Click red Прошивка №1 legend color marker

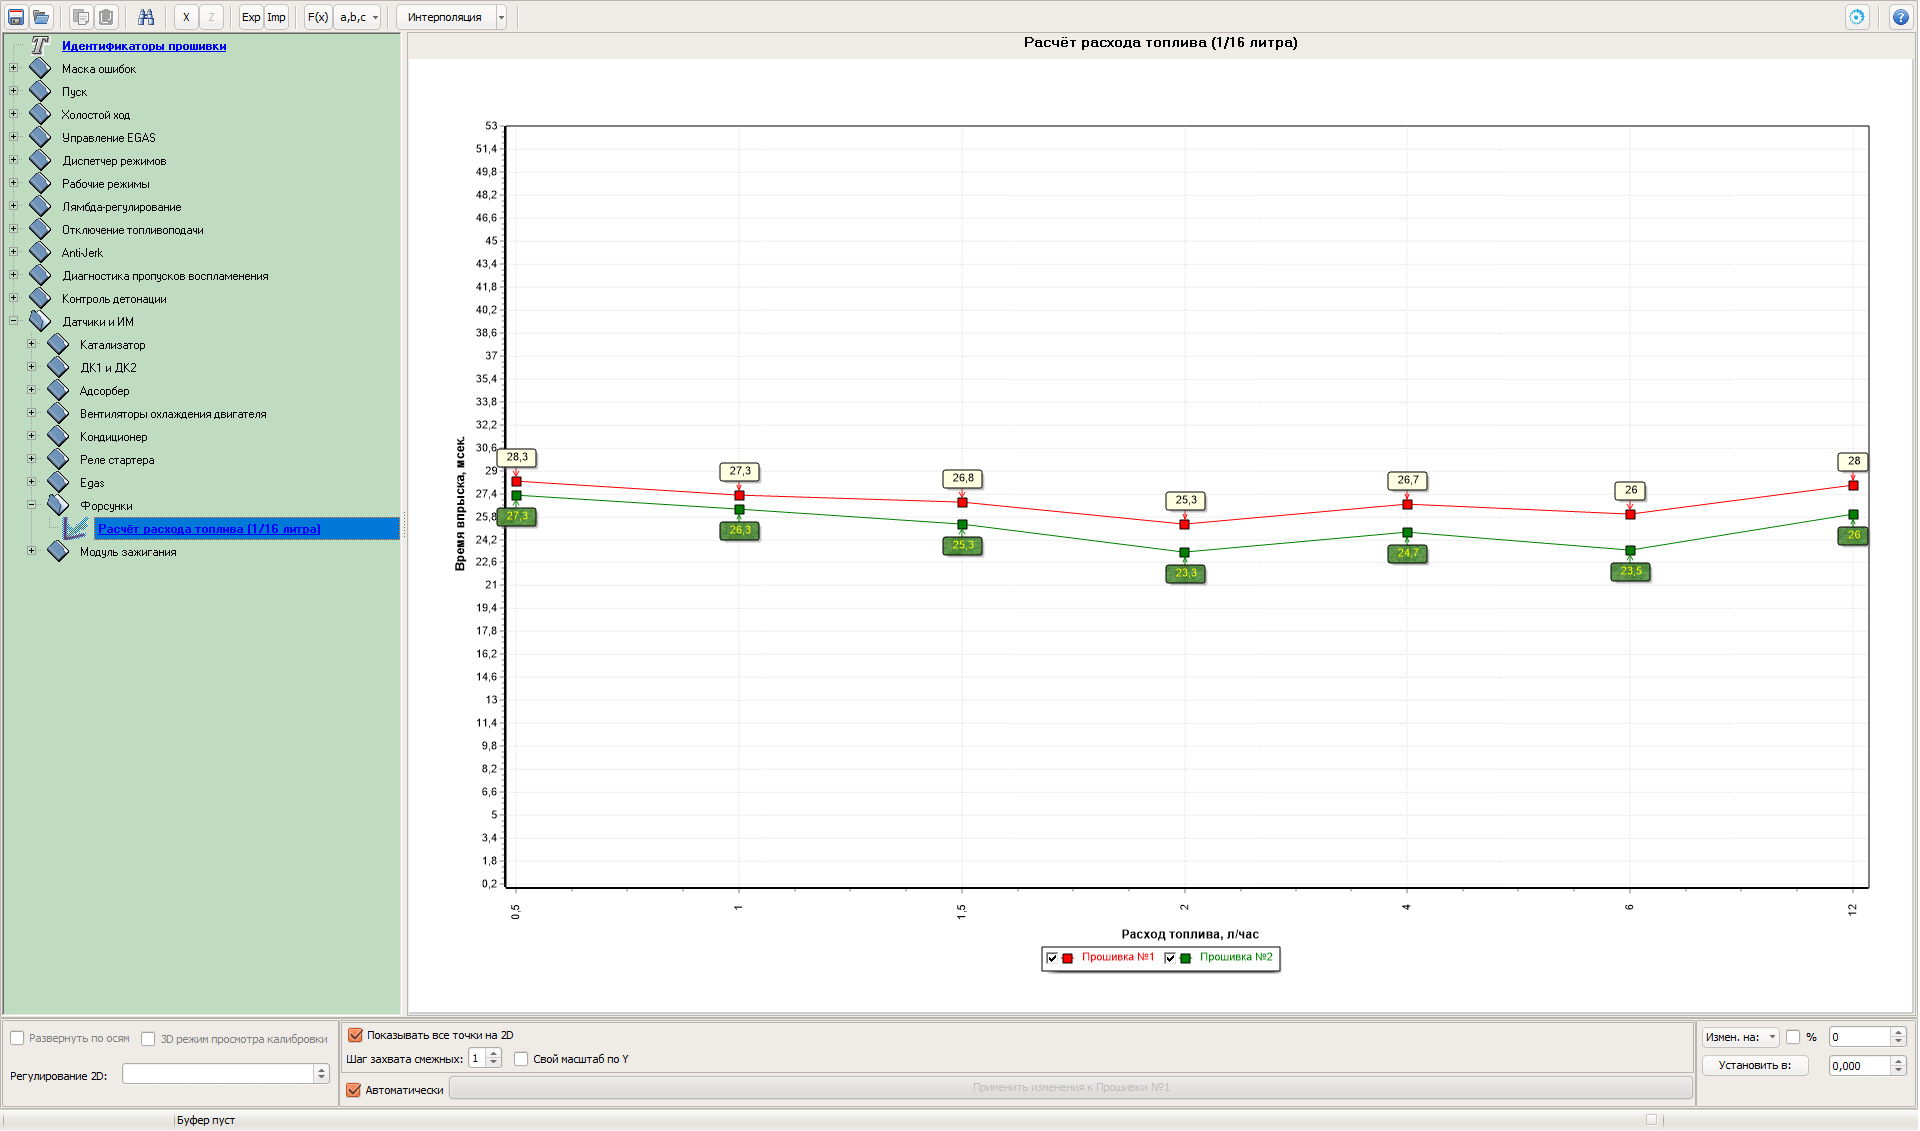pyautogui.click(x=1068, y=958)
